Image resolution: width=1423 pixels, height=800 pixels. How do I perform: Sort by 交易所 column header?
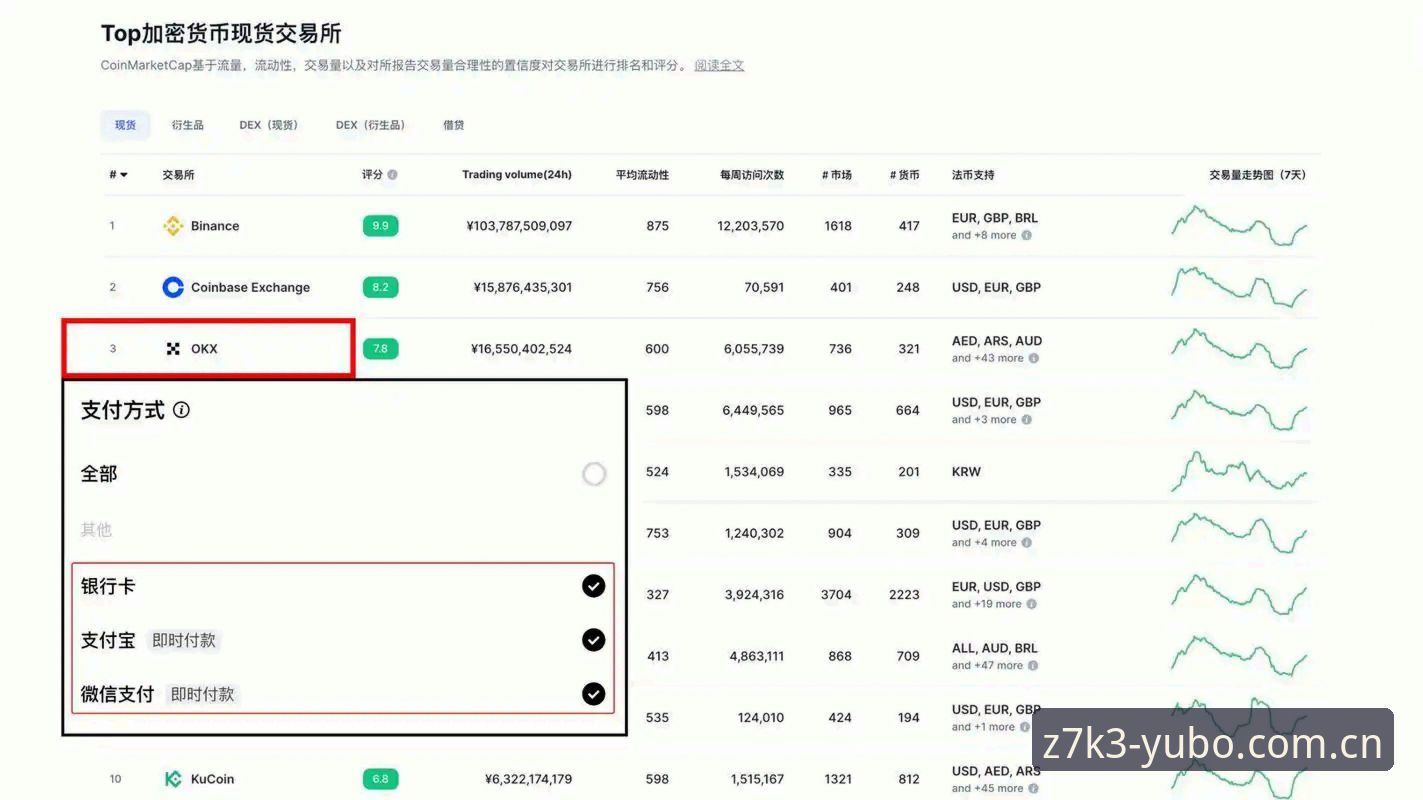(178, 175)
